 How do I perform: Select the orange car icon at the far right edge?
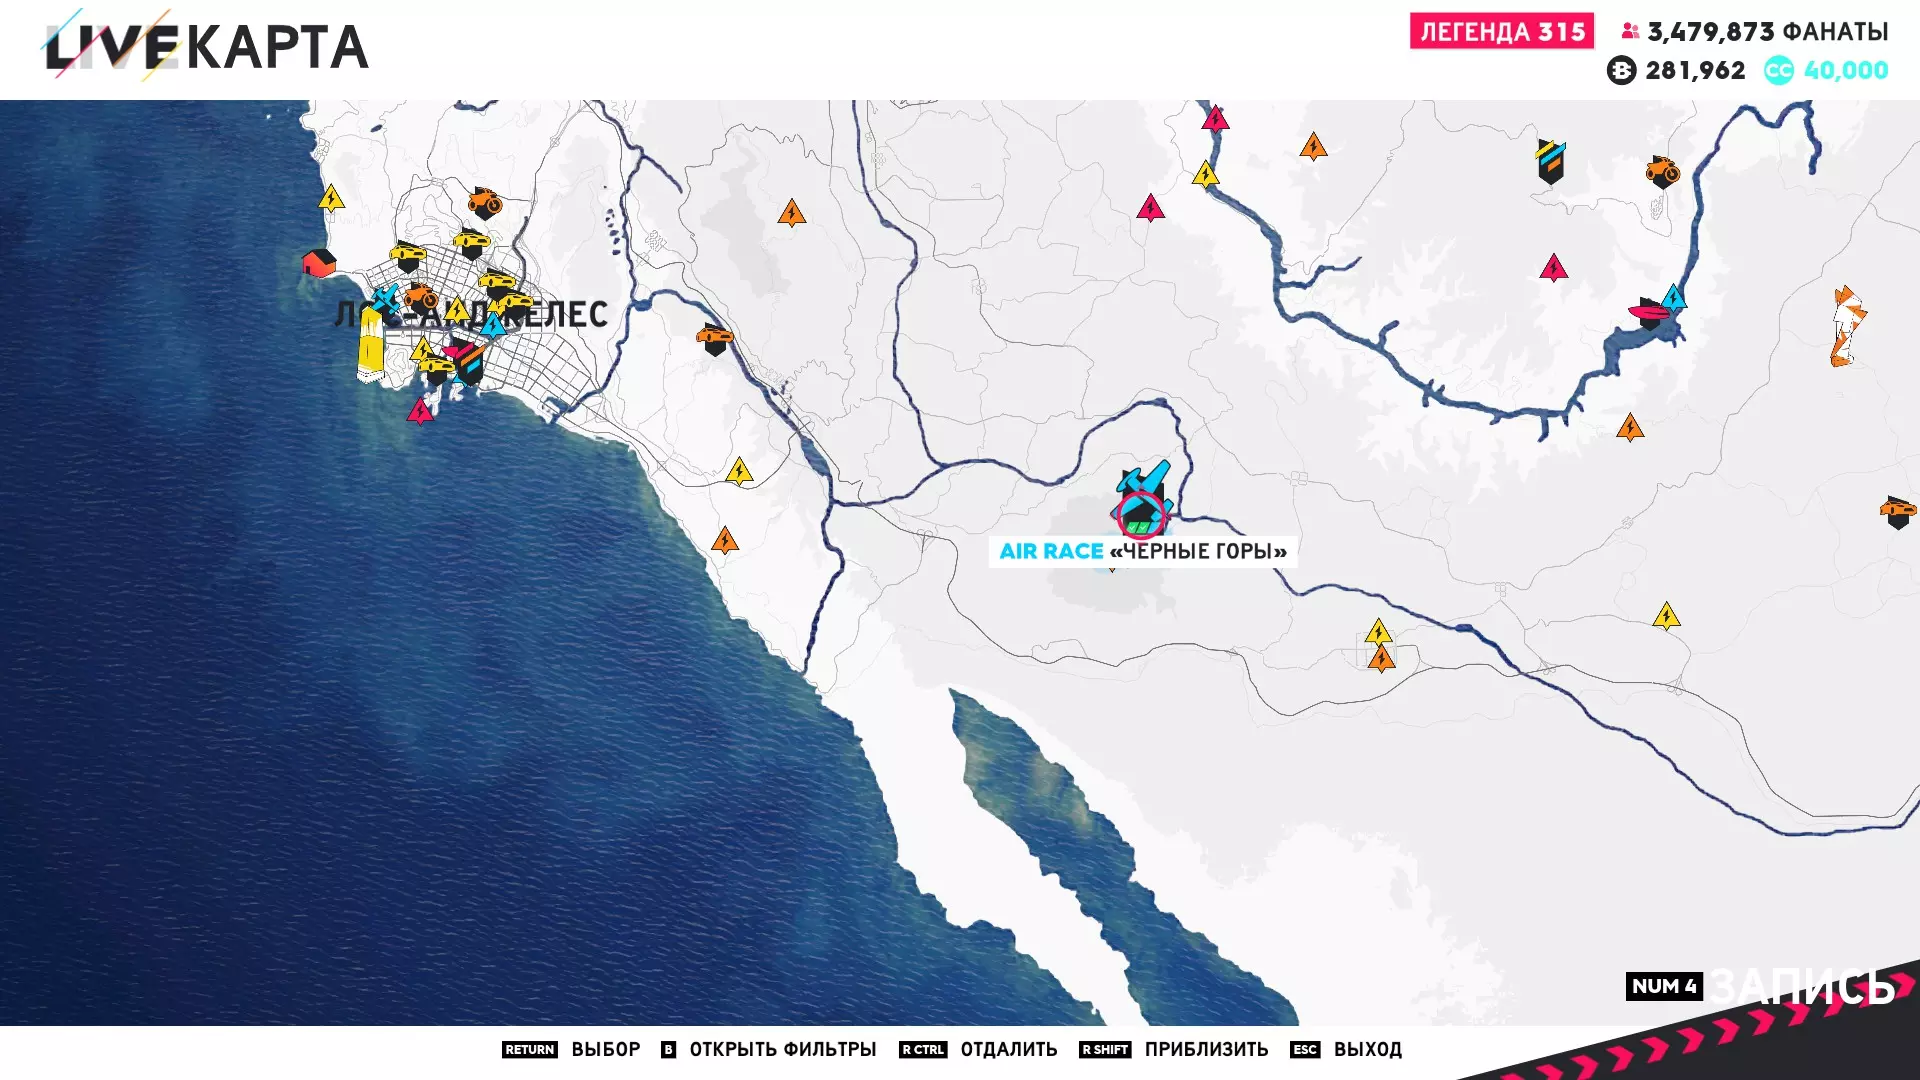click(1897, 511)
